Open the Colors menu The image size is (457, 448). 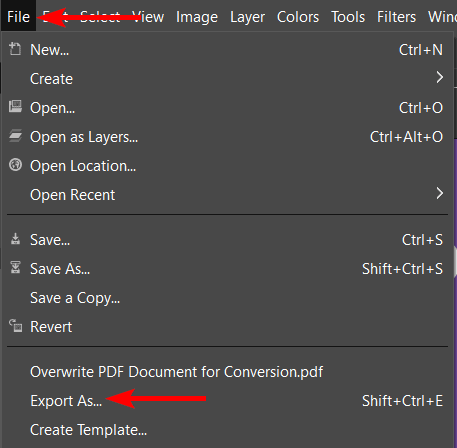click(x=298, y=17)
